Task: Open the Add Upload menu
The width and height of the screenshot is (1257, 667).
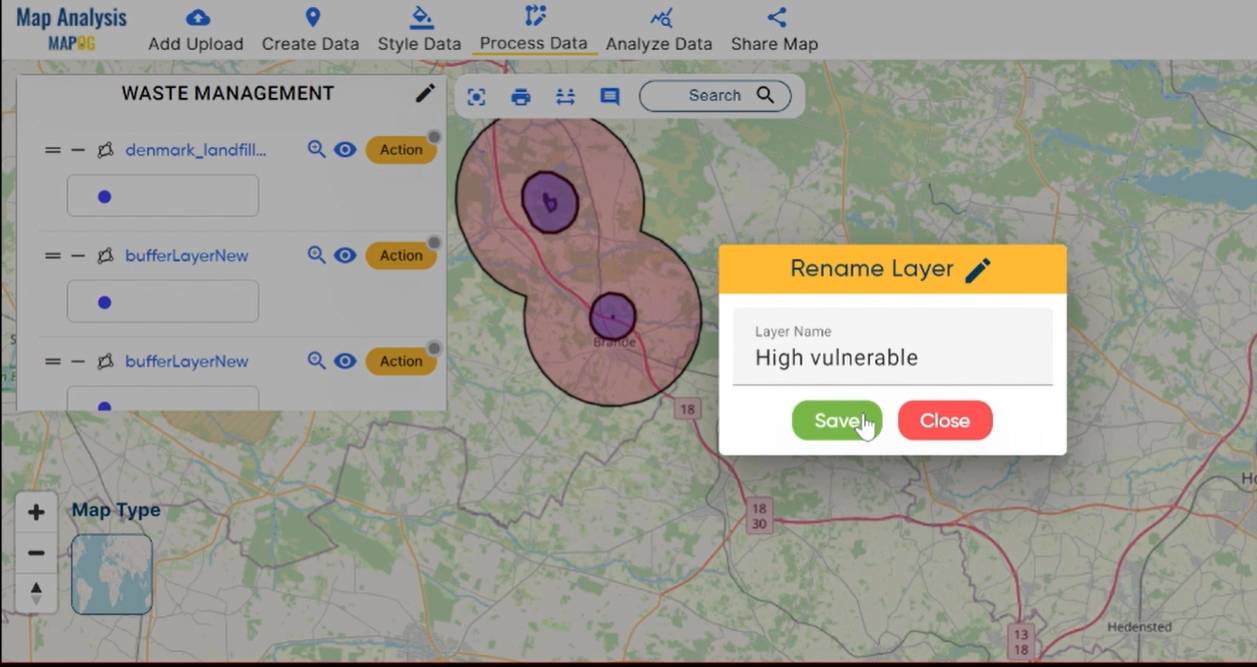Action: [x=196, y=30]
